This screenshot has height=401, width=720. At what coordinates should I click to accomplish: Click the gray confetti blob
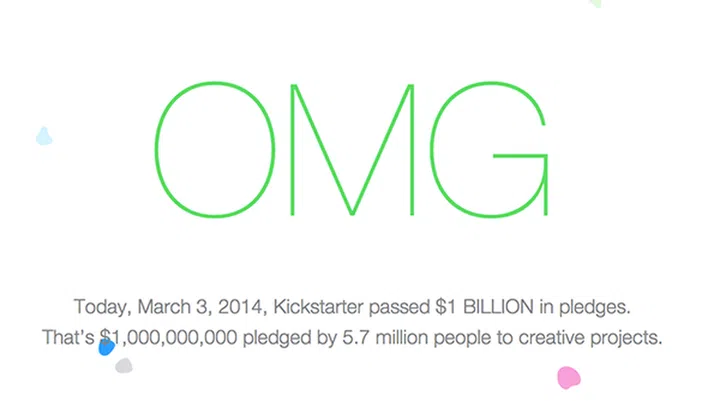[x=124, y=365]
